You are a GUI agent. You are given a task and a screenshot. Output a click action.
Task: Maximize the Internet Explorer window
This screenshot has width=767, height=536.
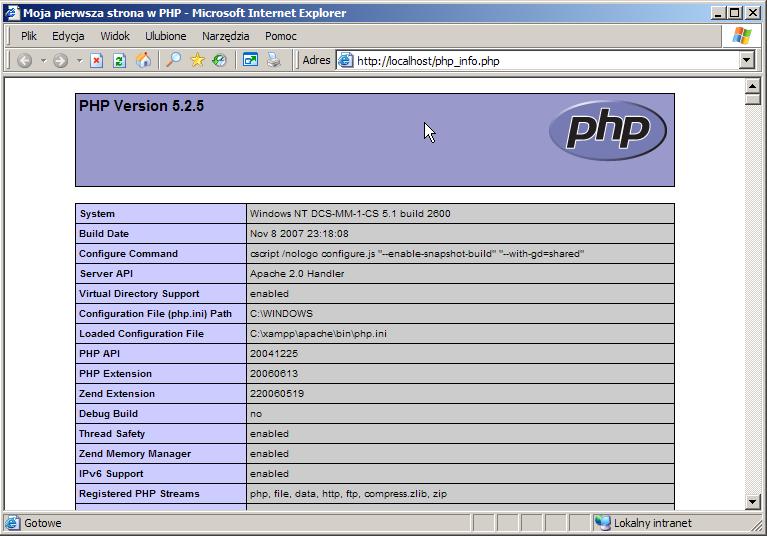(x=734, y=13)
